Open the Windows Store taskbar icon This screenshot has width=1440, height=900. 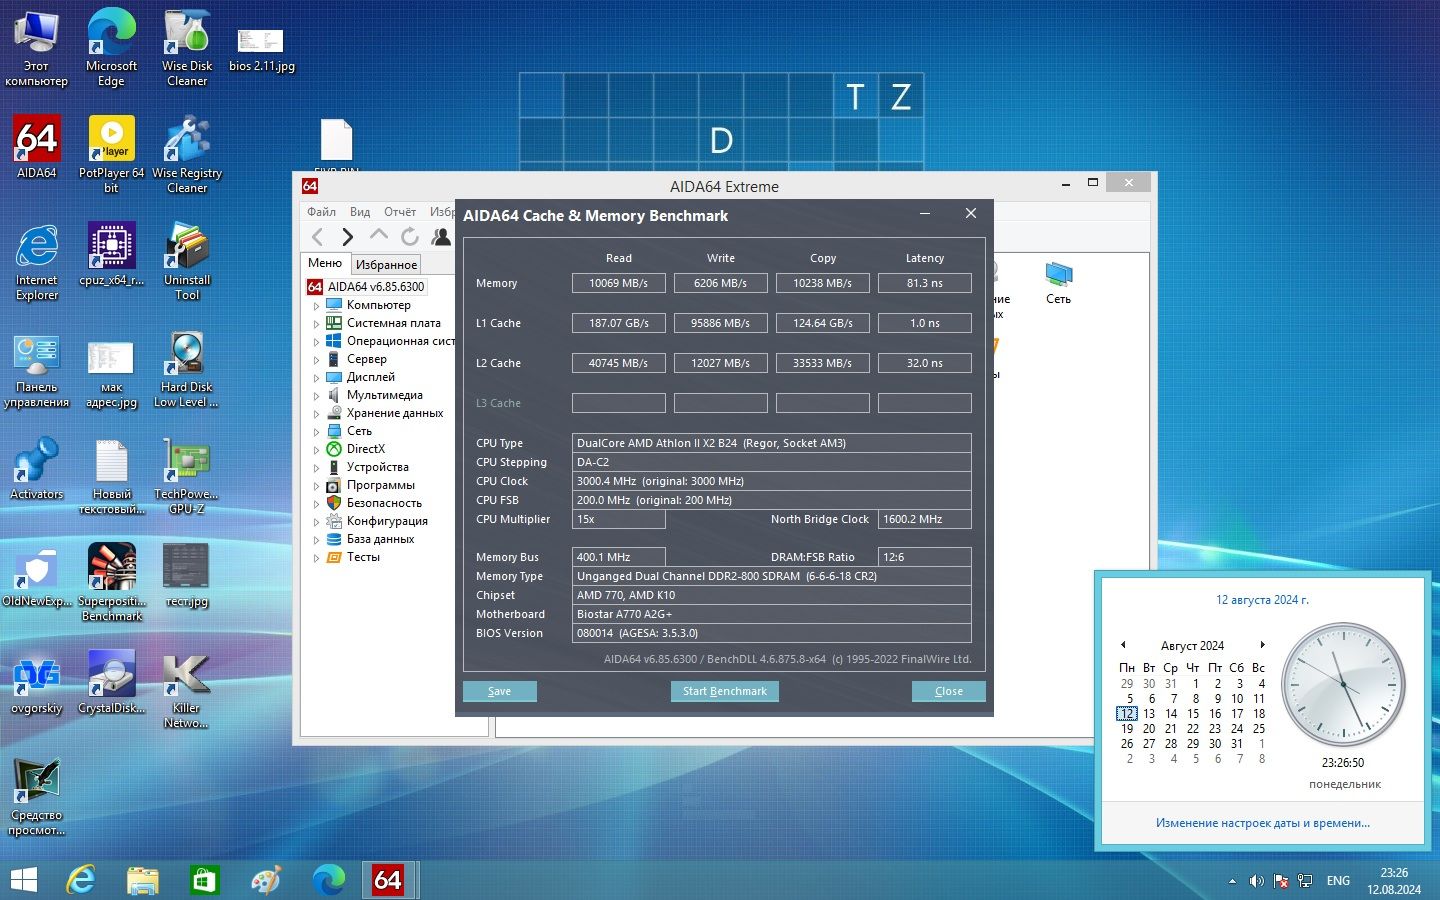(204, 880)
